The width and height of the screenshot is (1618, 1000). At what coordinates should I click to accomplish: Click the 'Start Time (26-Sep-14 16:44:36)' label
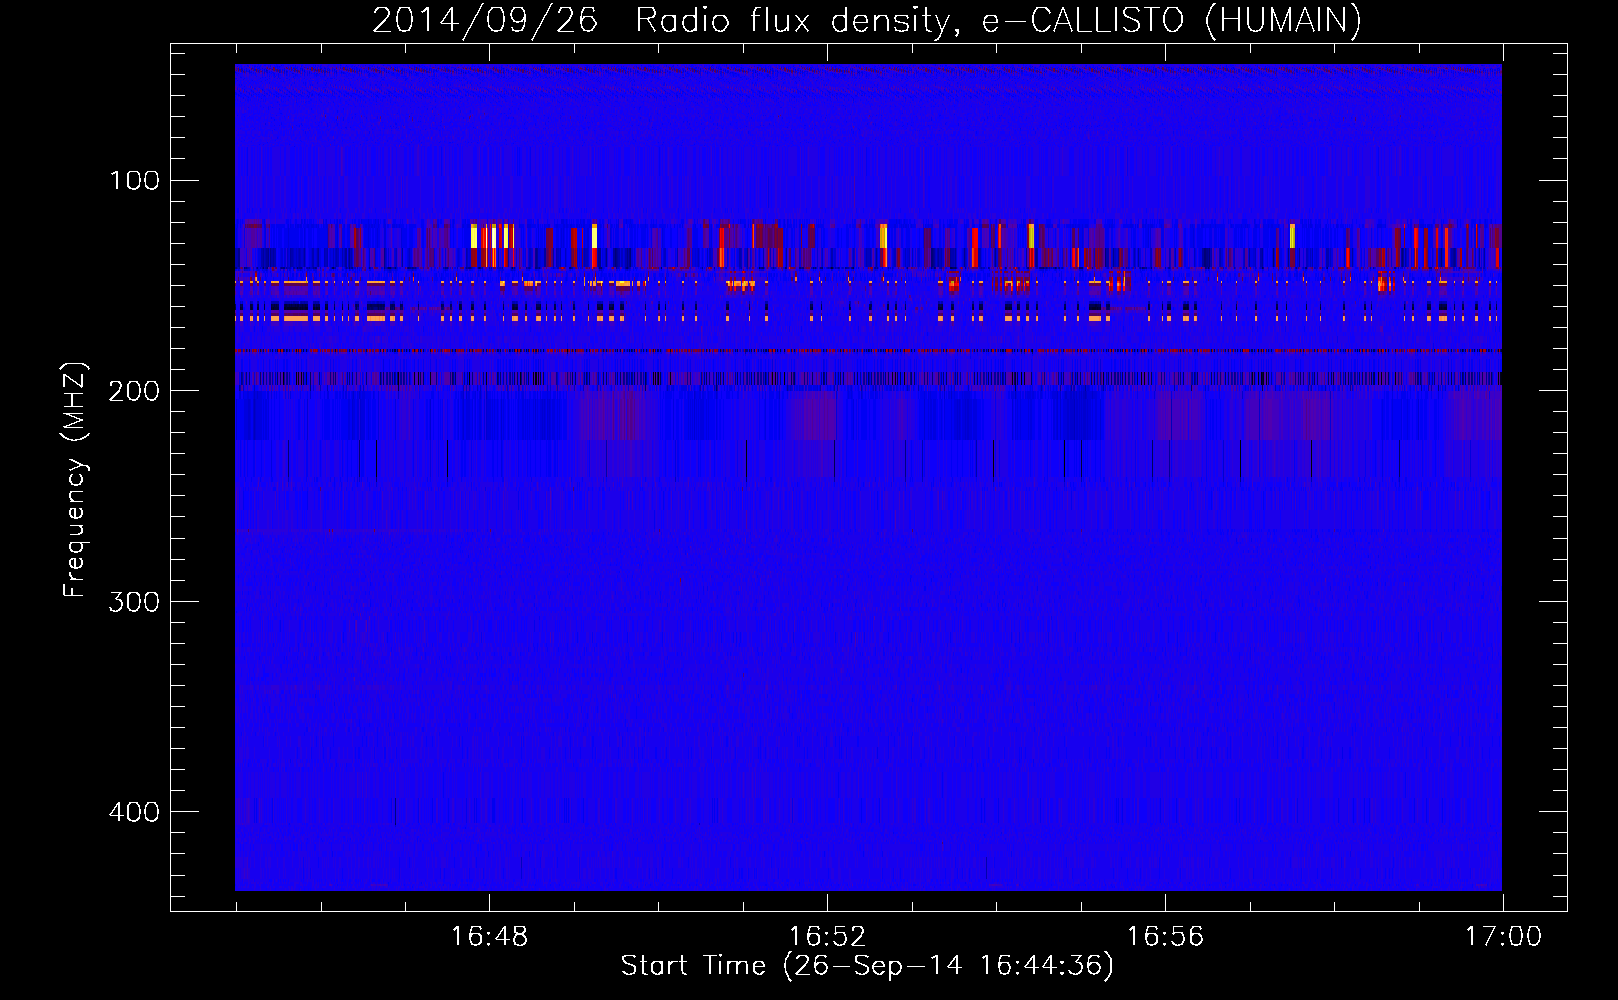coord(867,966)
